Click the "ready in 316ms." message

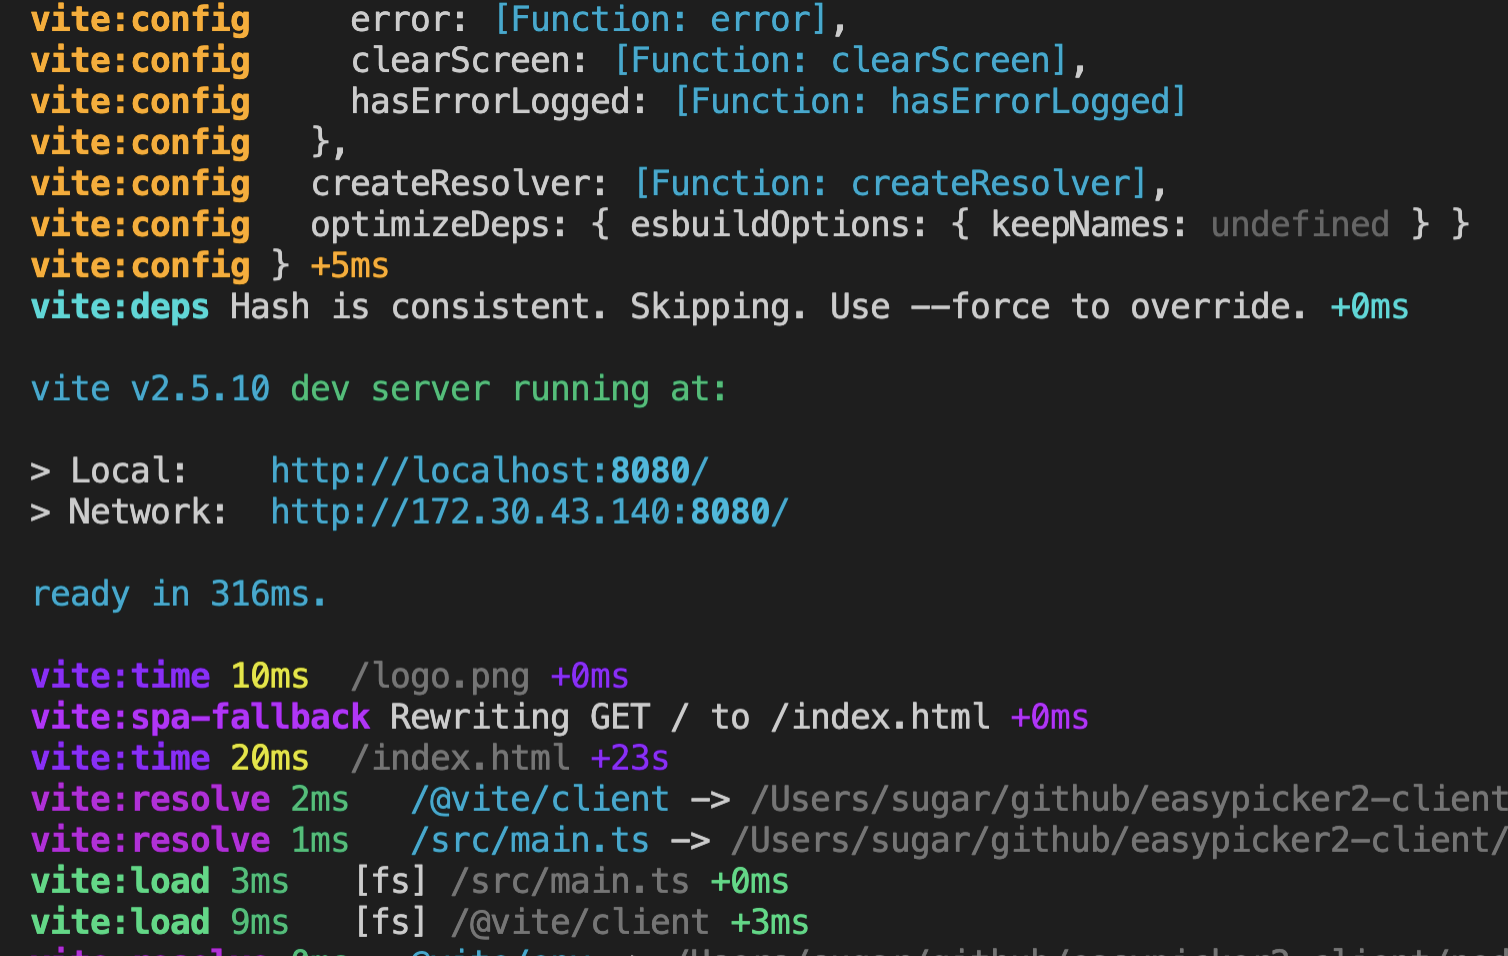(179, 594)
